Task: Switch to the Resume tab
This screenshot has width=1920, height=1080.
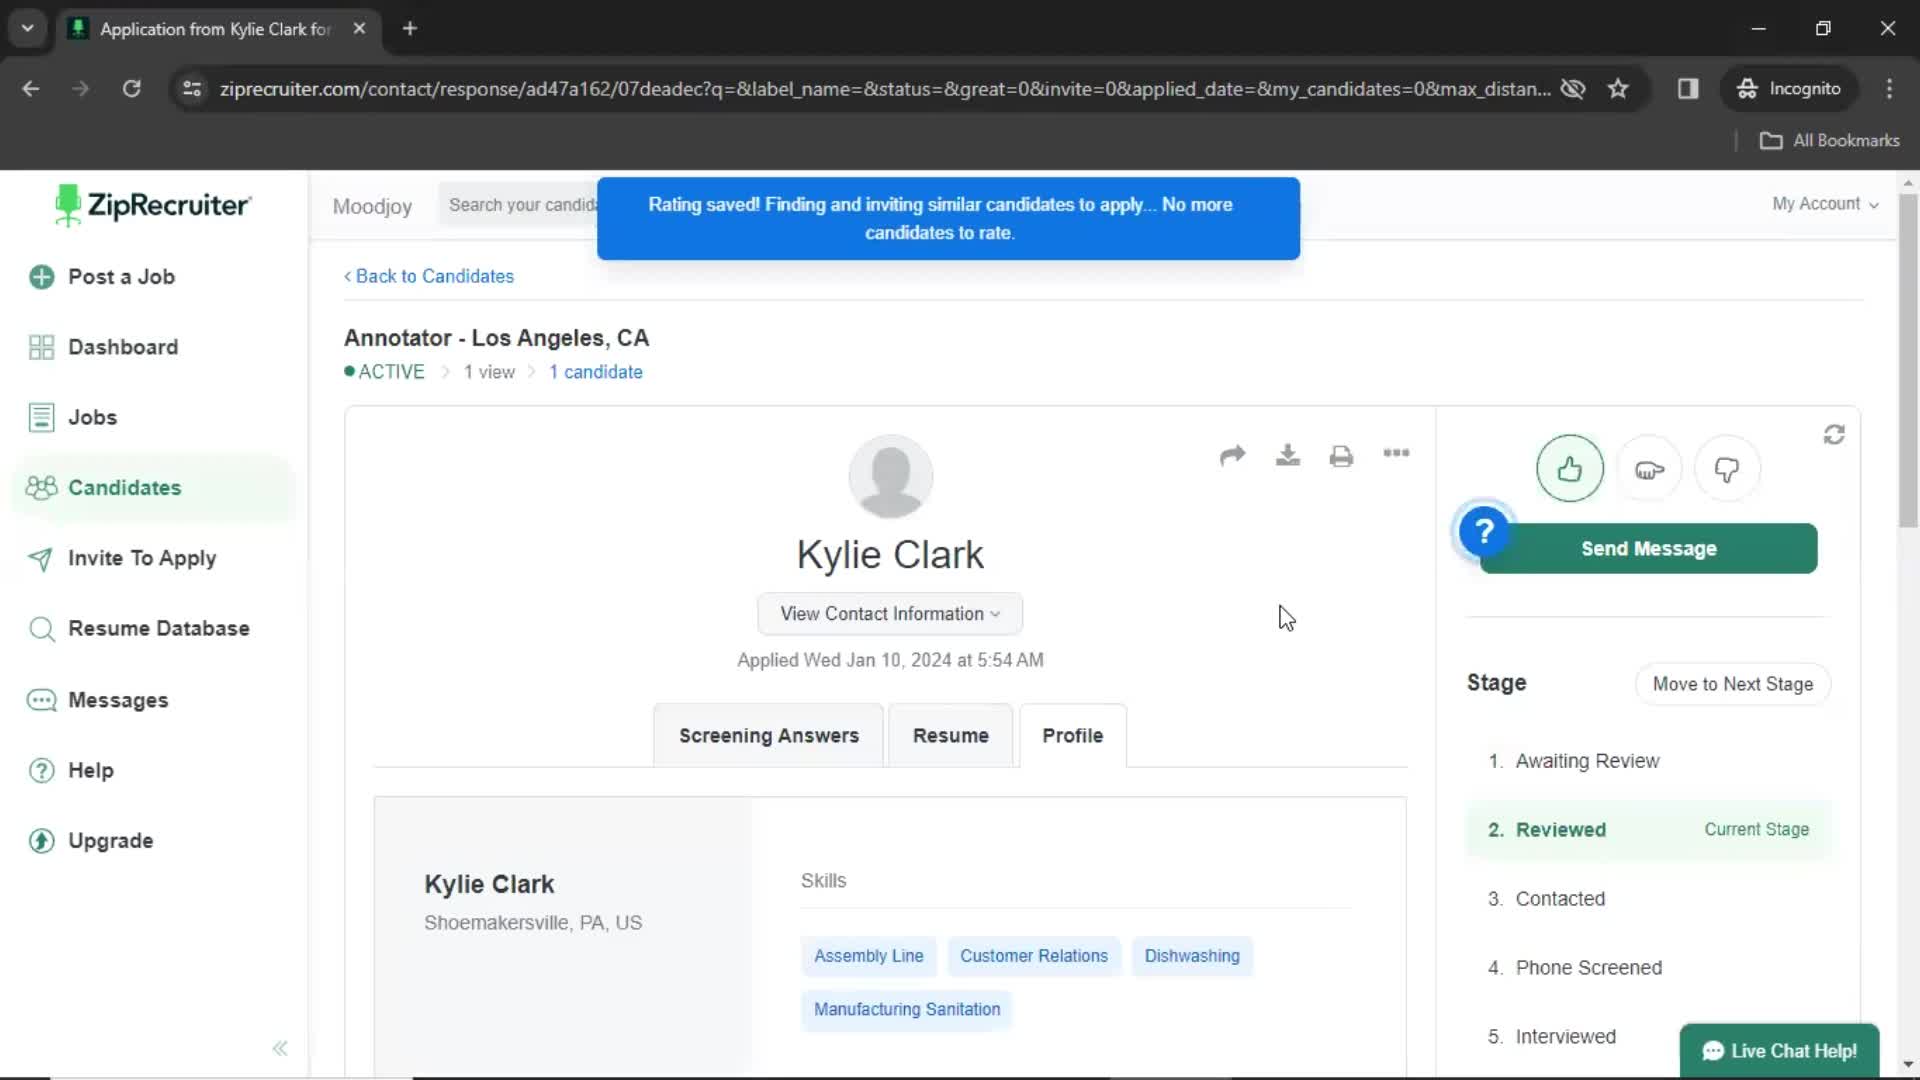Action: tap(950, 736)
